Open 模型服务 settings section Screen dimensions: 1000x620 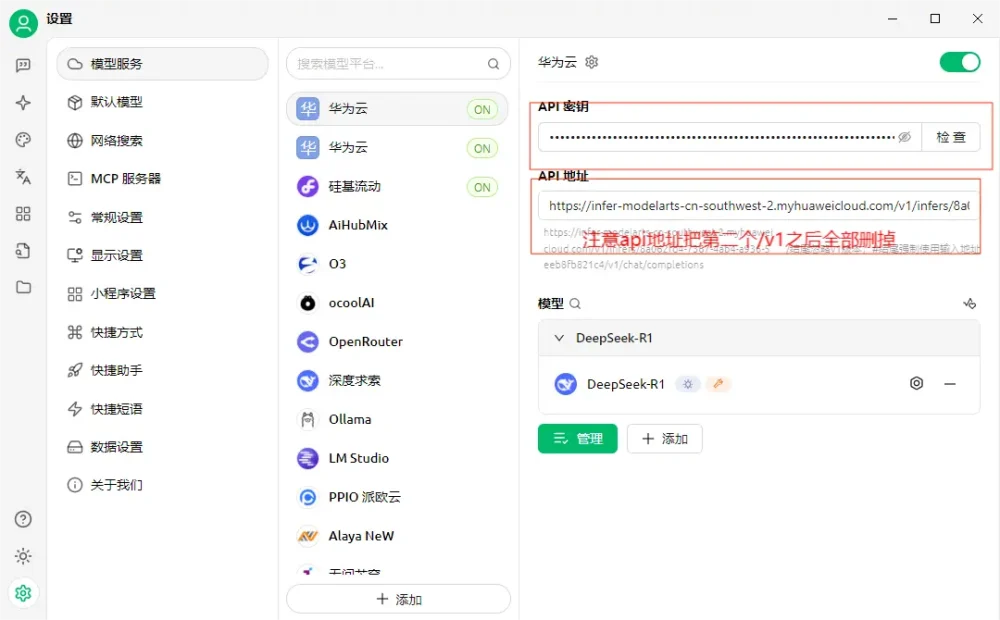[x=163, y=64]
